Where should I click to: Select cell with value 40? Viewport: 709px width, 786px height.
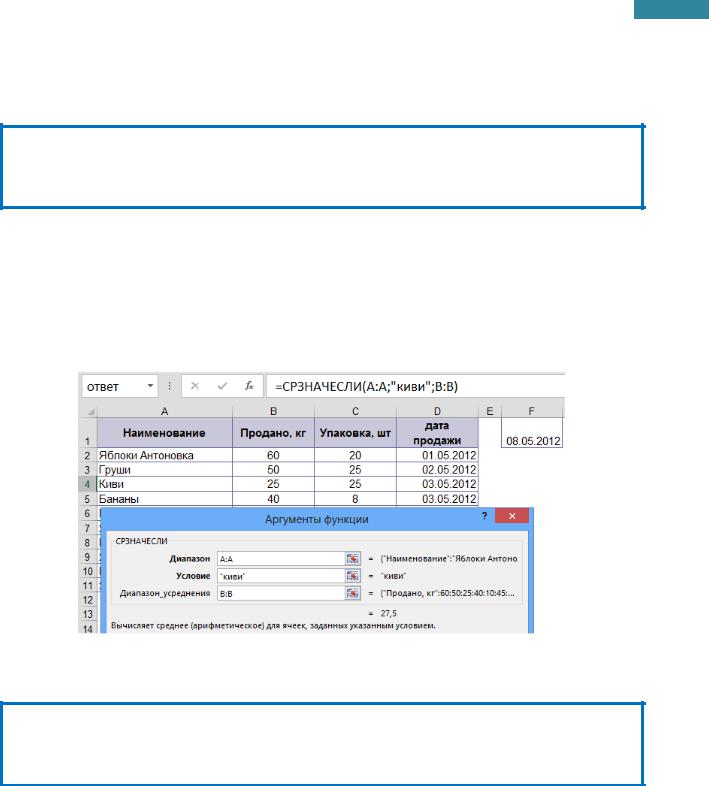273,499
